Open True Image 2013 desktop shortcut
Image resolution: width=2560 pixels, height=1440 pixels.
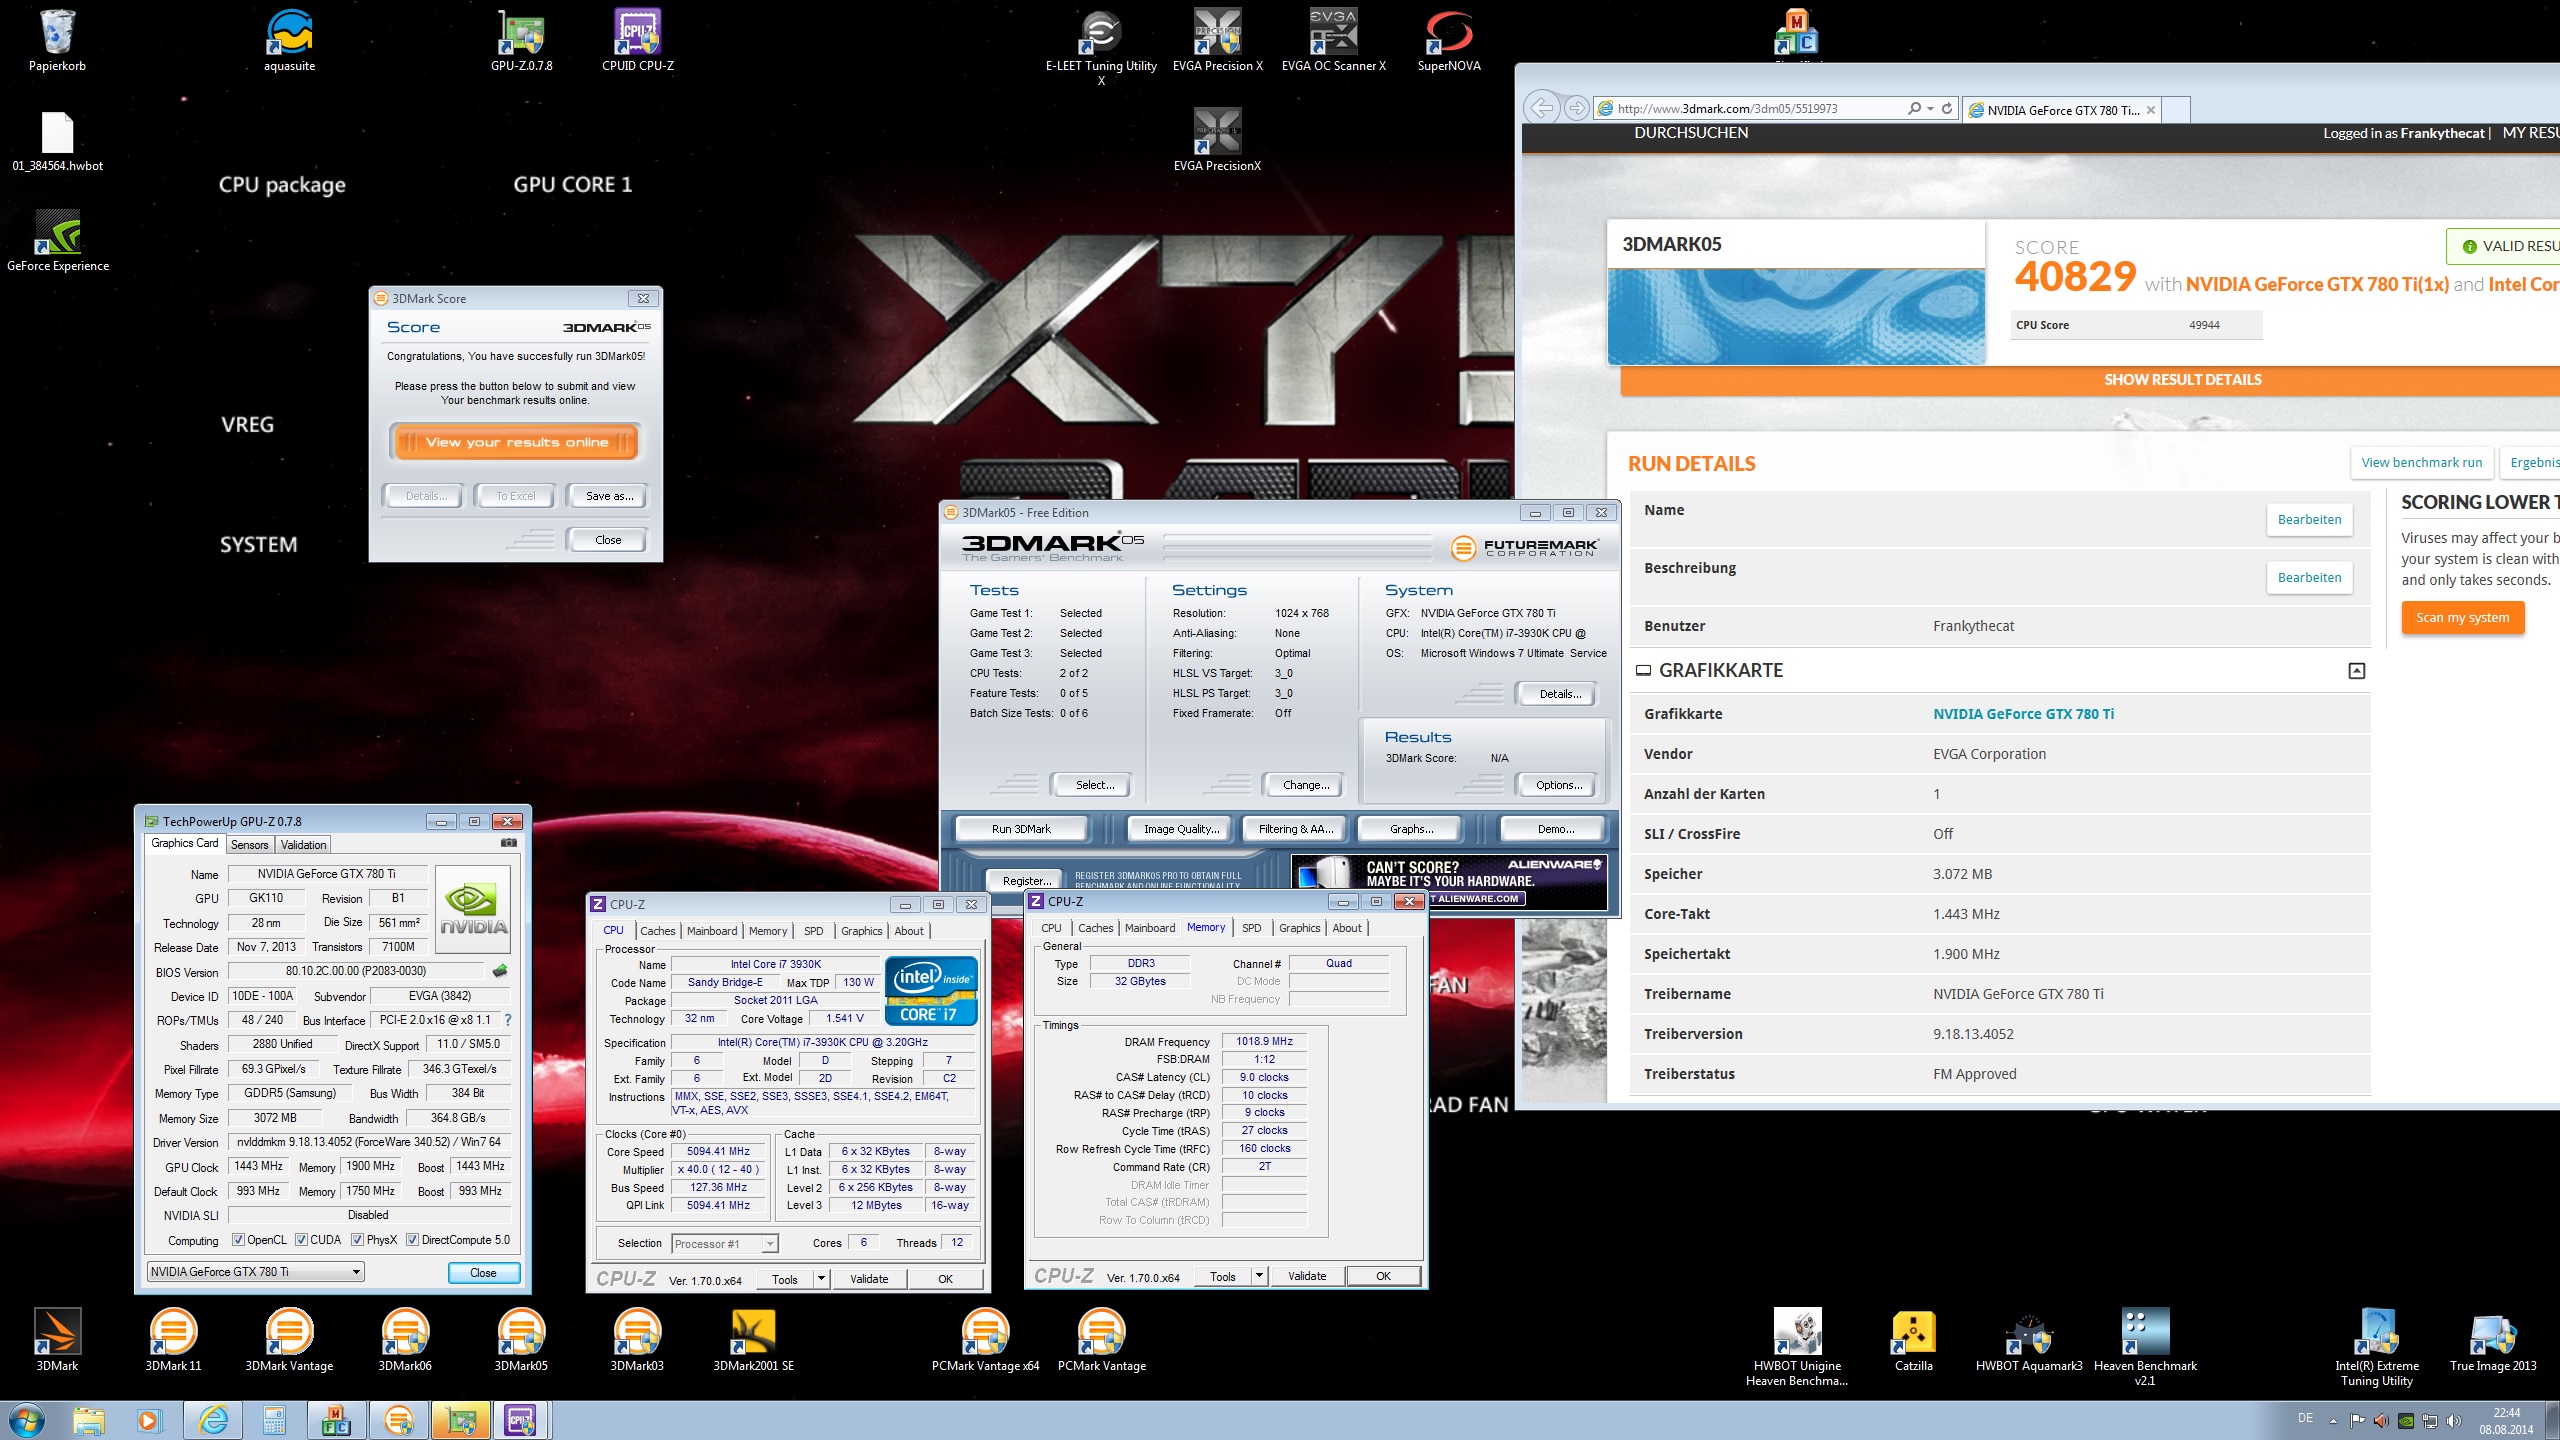pos(2493,1340)
